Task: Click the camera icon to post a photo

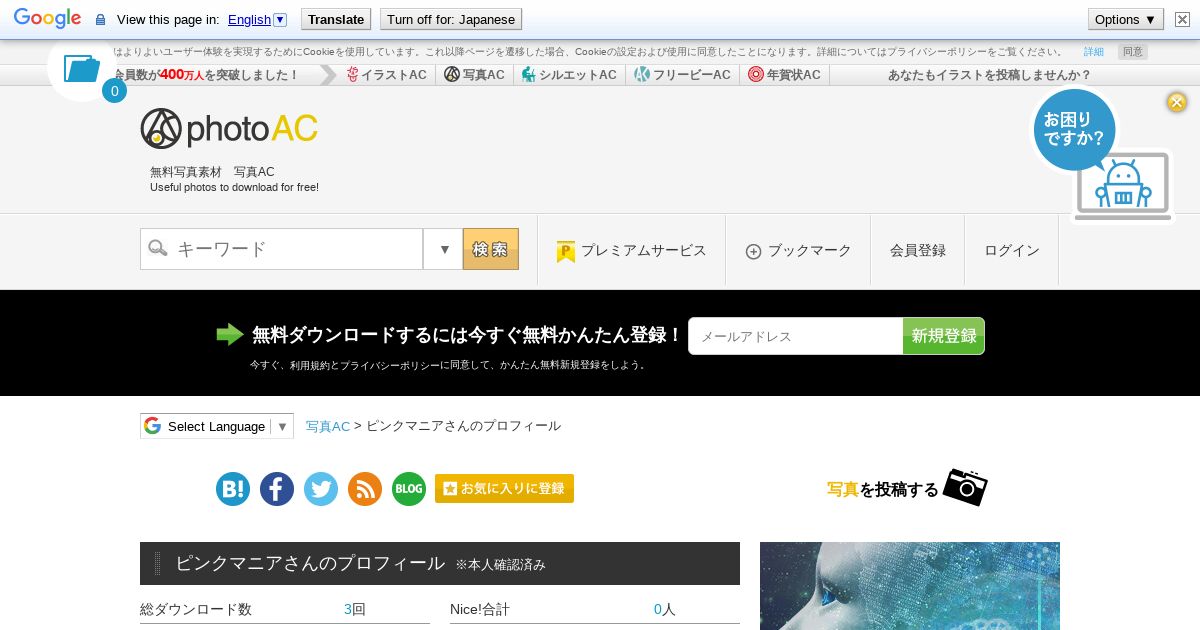Action: click(x=965, y=487)
